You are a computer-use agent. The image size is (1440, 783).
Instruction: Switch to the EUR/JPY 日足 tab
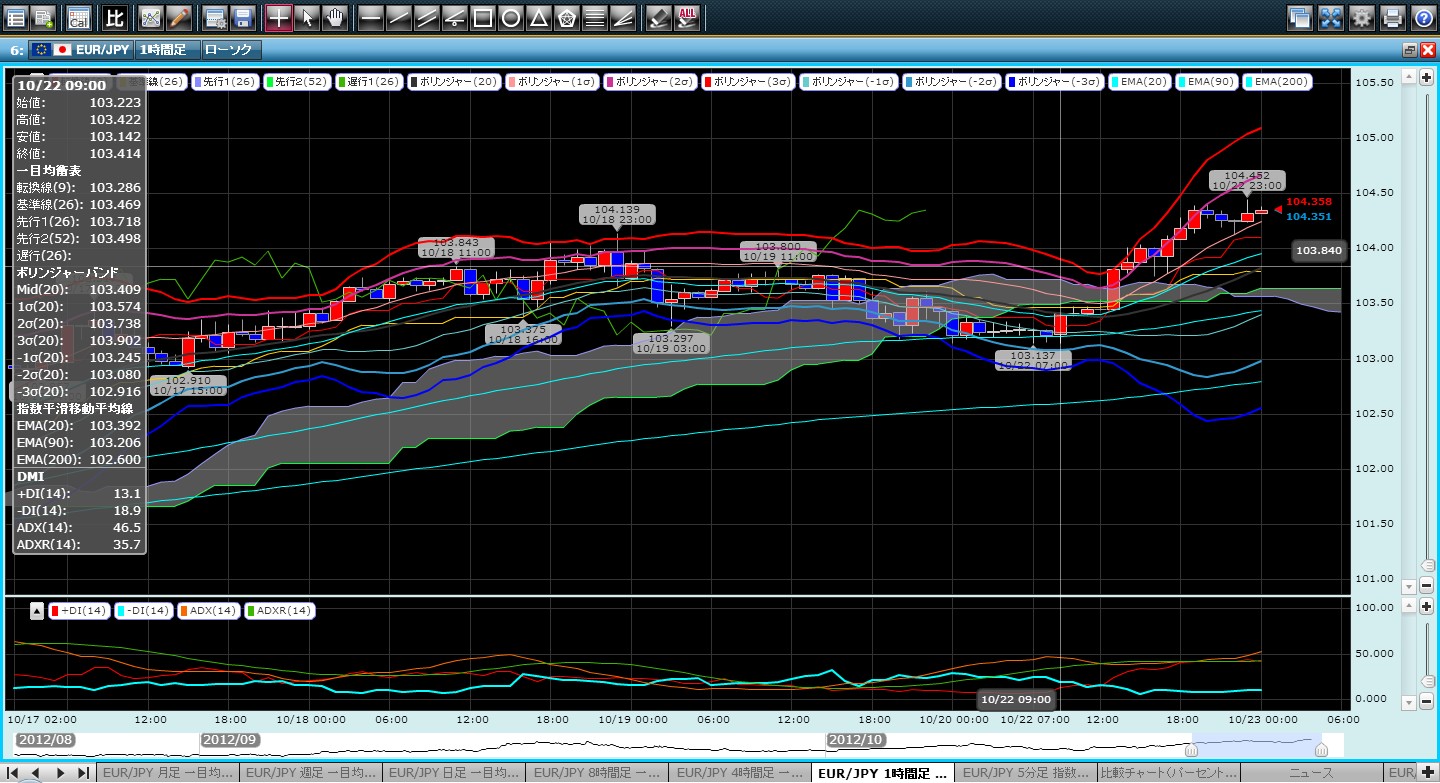[x=451, y=773]
